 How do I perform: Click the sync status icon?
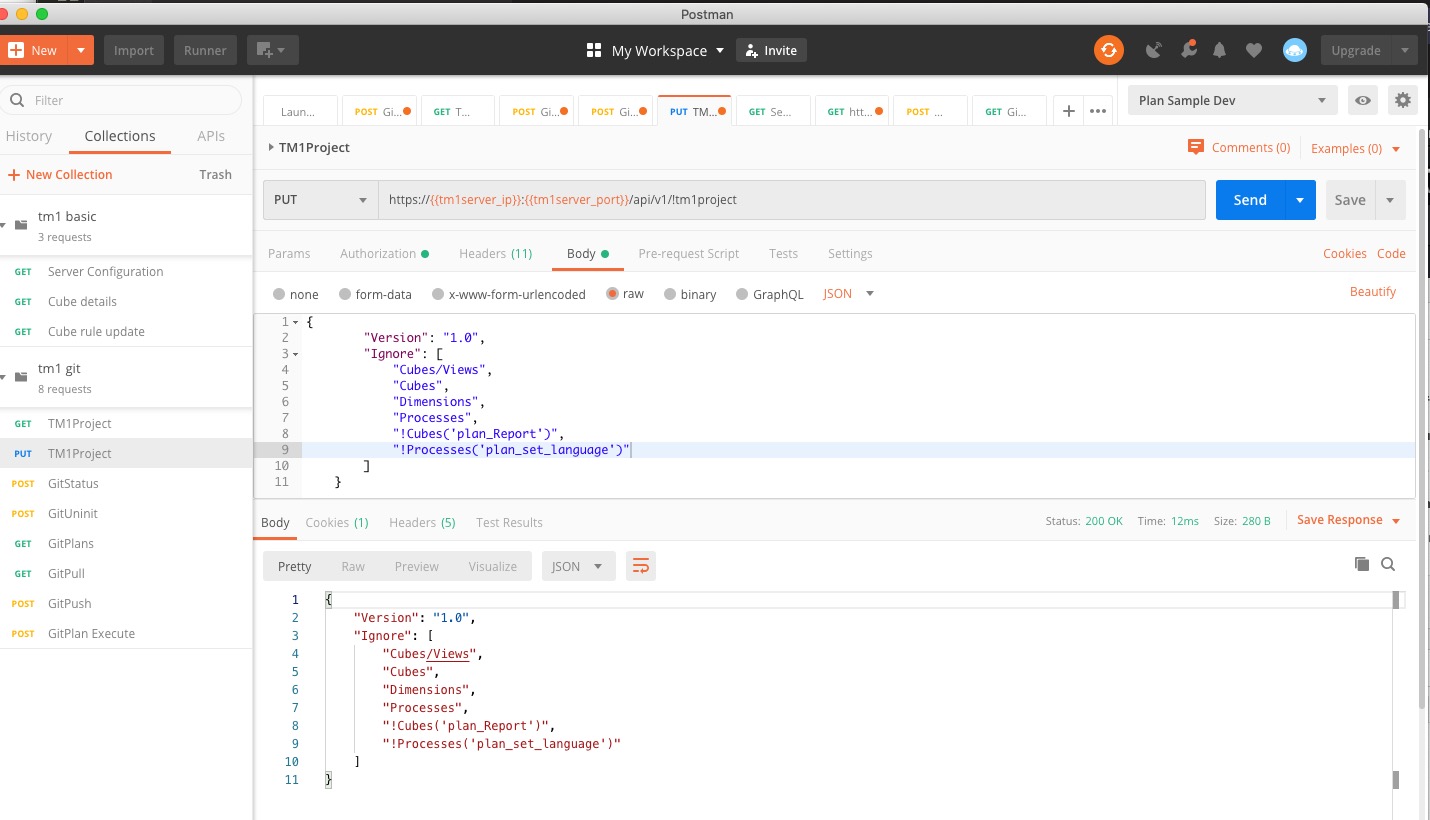click(1108, 50)
